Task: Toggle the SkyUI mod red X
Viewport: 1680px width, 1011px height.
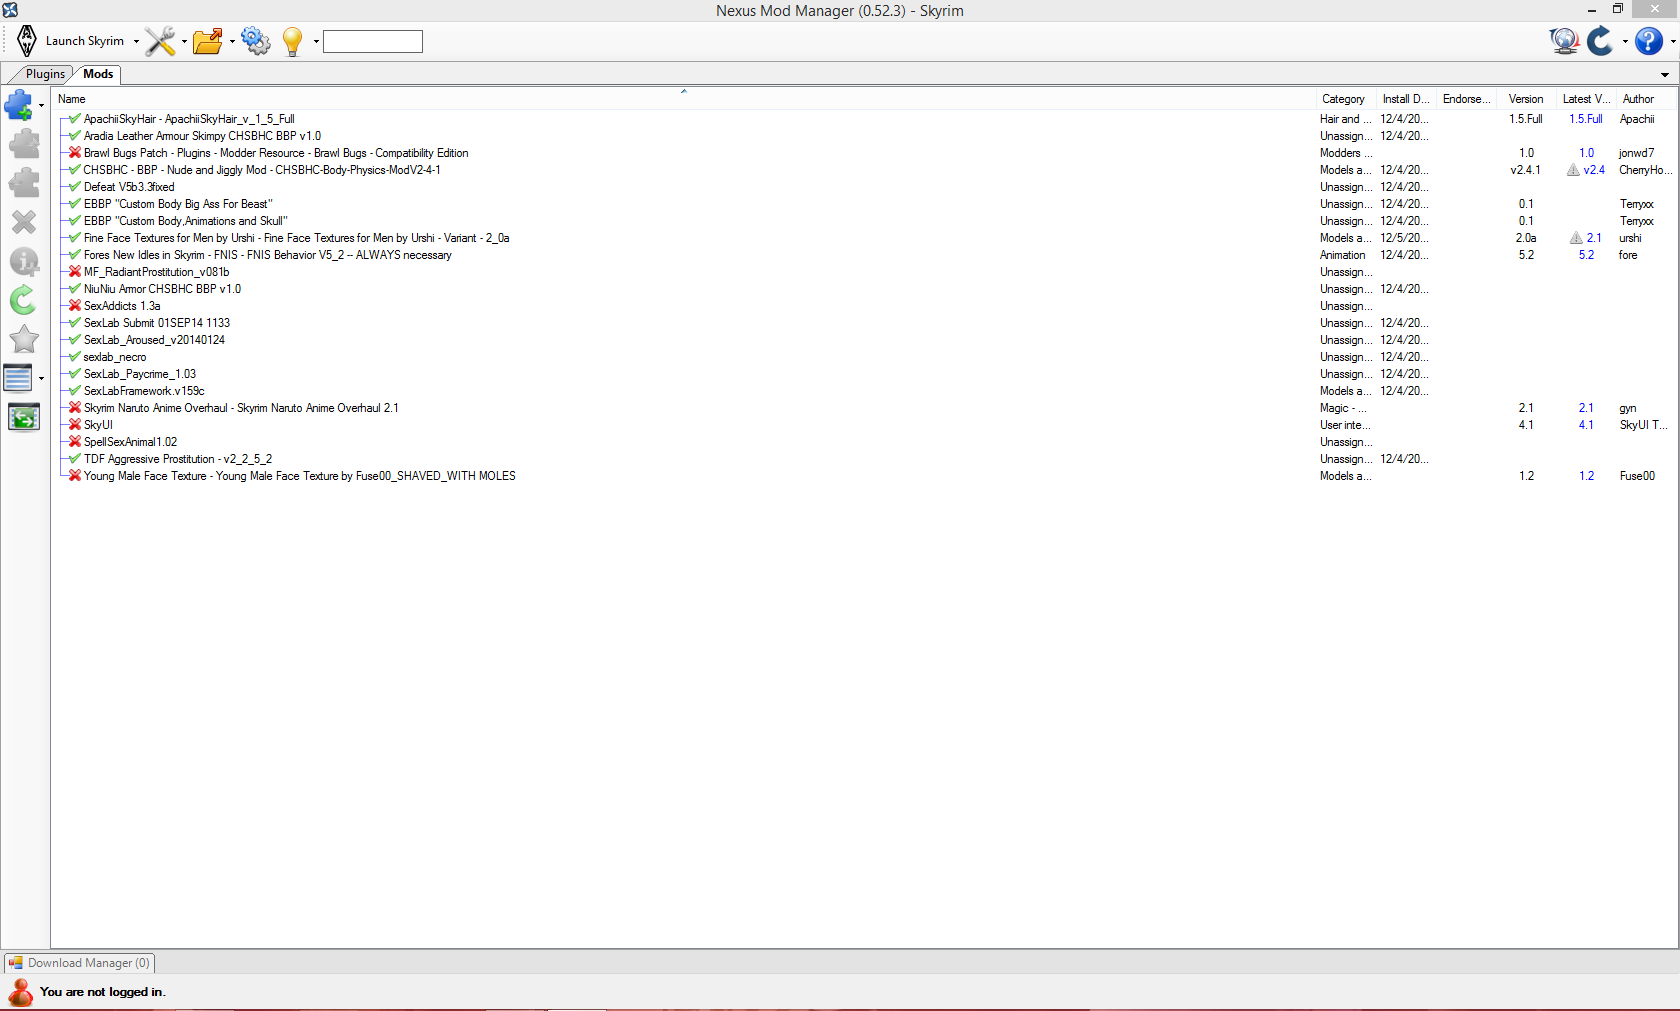Action: tap(75, 425)
